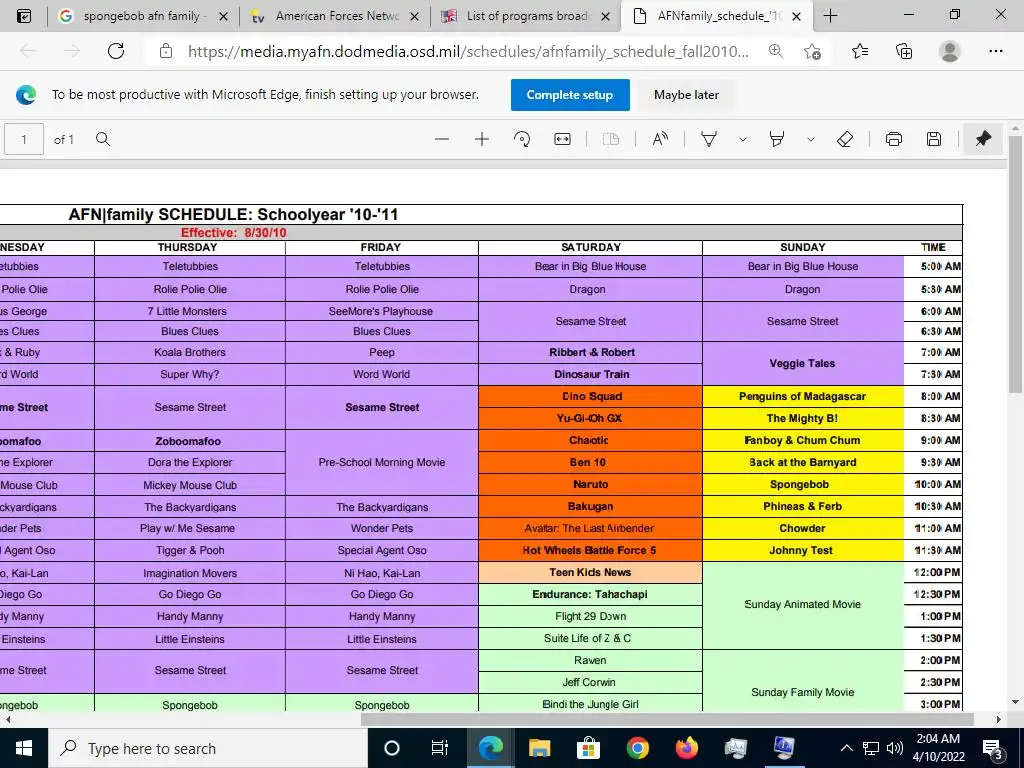Toggle the pin toolbar icon

[983, 139]
